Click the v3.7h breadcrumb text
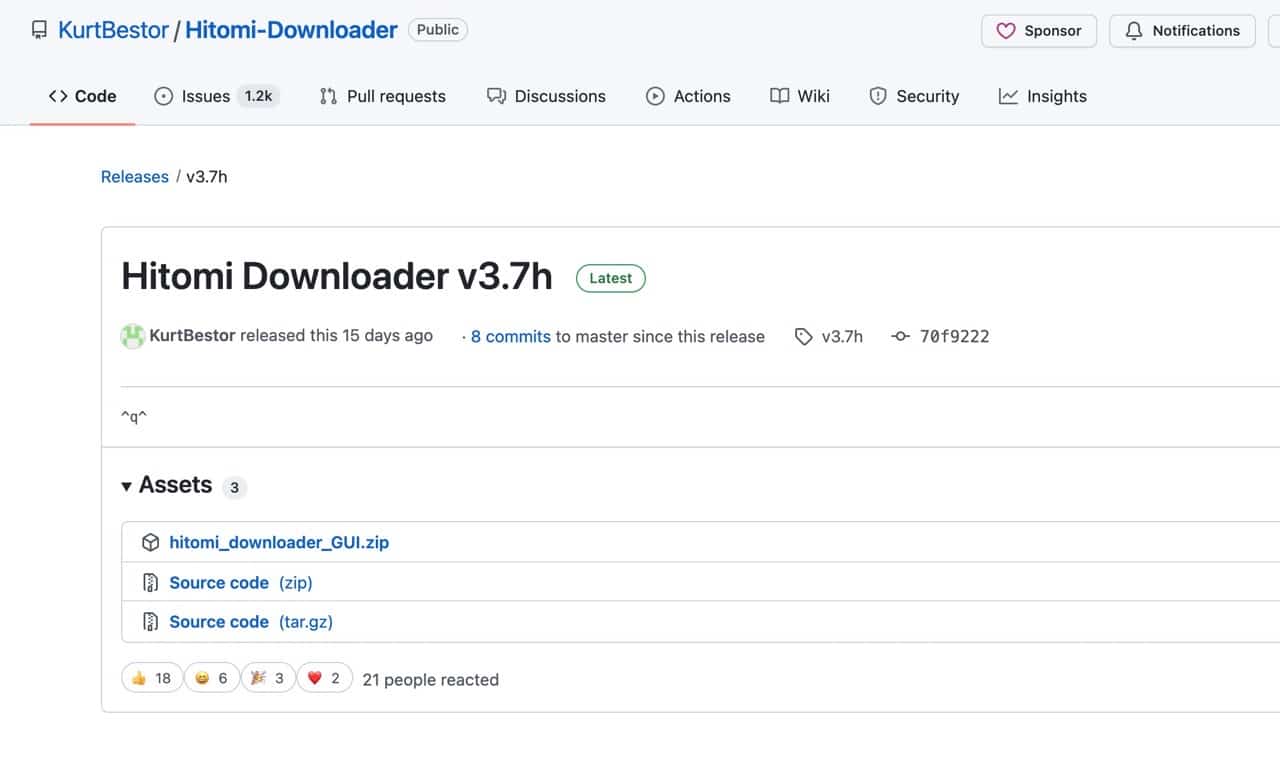Image resolution: width=1280 pixels, height=758 pixels. pyautogui.click(x=207, y=177)
